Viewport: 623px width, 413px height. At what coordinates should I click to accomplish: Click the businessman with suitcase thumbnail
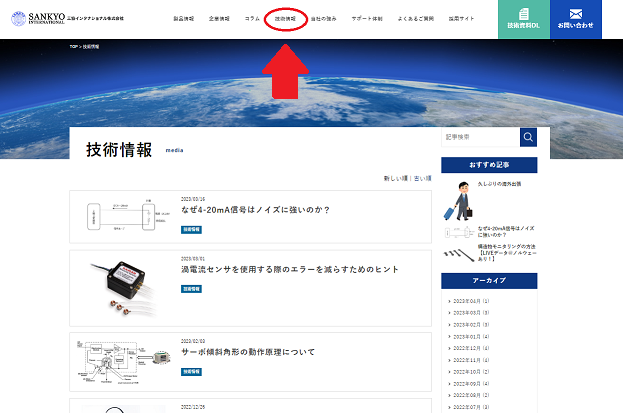pos(458,201)
